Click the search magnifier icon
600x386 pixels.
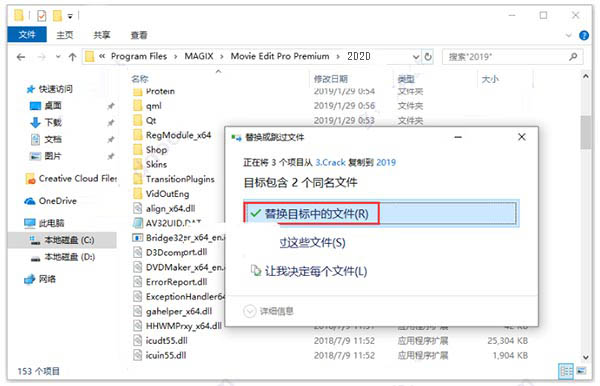573,57
